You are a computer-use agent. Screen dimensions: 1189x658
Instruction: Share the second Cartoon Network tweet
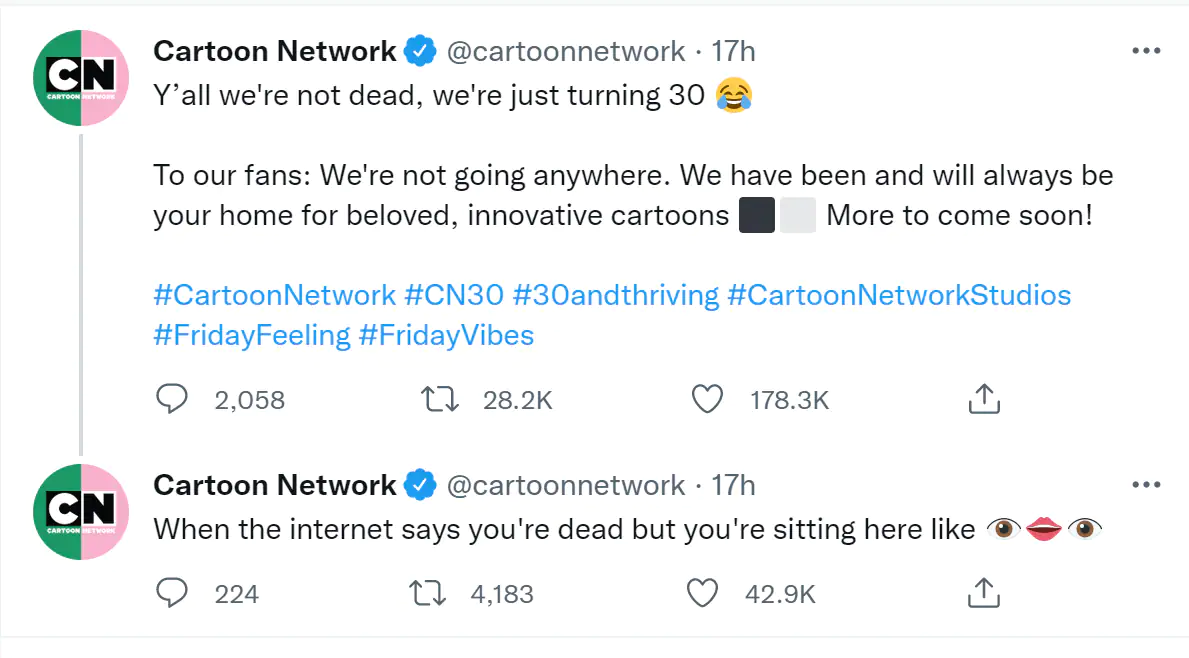click(983, 592)
